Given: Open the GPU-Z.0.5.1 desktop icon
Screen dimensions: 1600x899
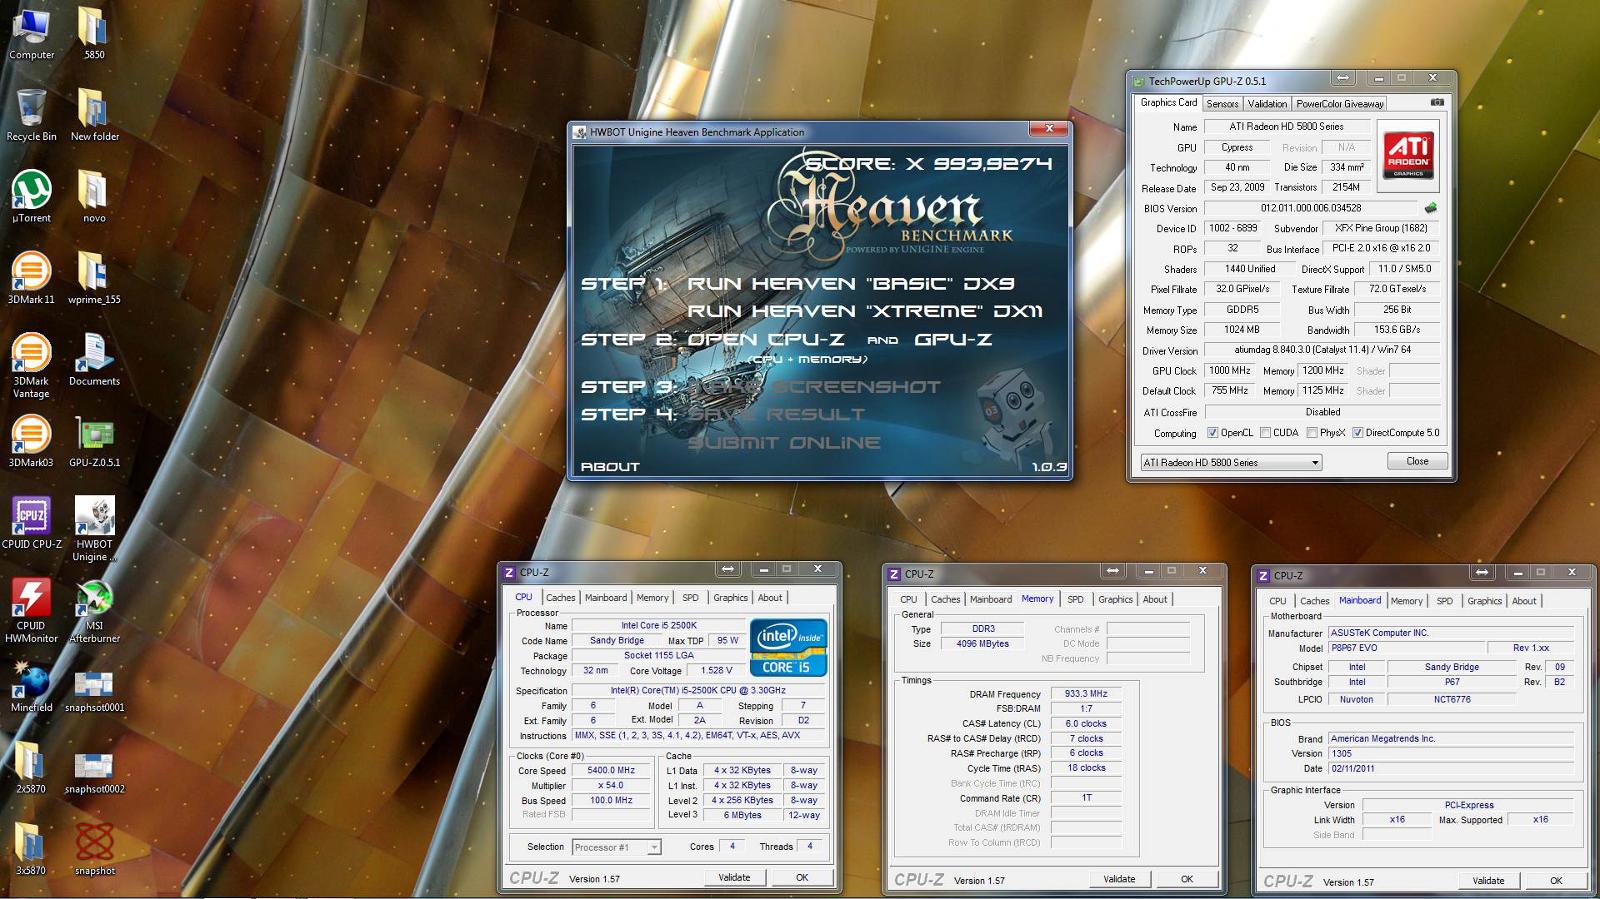Looking at the screenshot, I should (x=94, y=442).
